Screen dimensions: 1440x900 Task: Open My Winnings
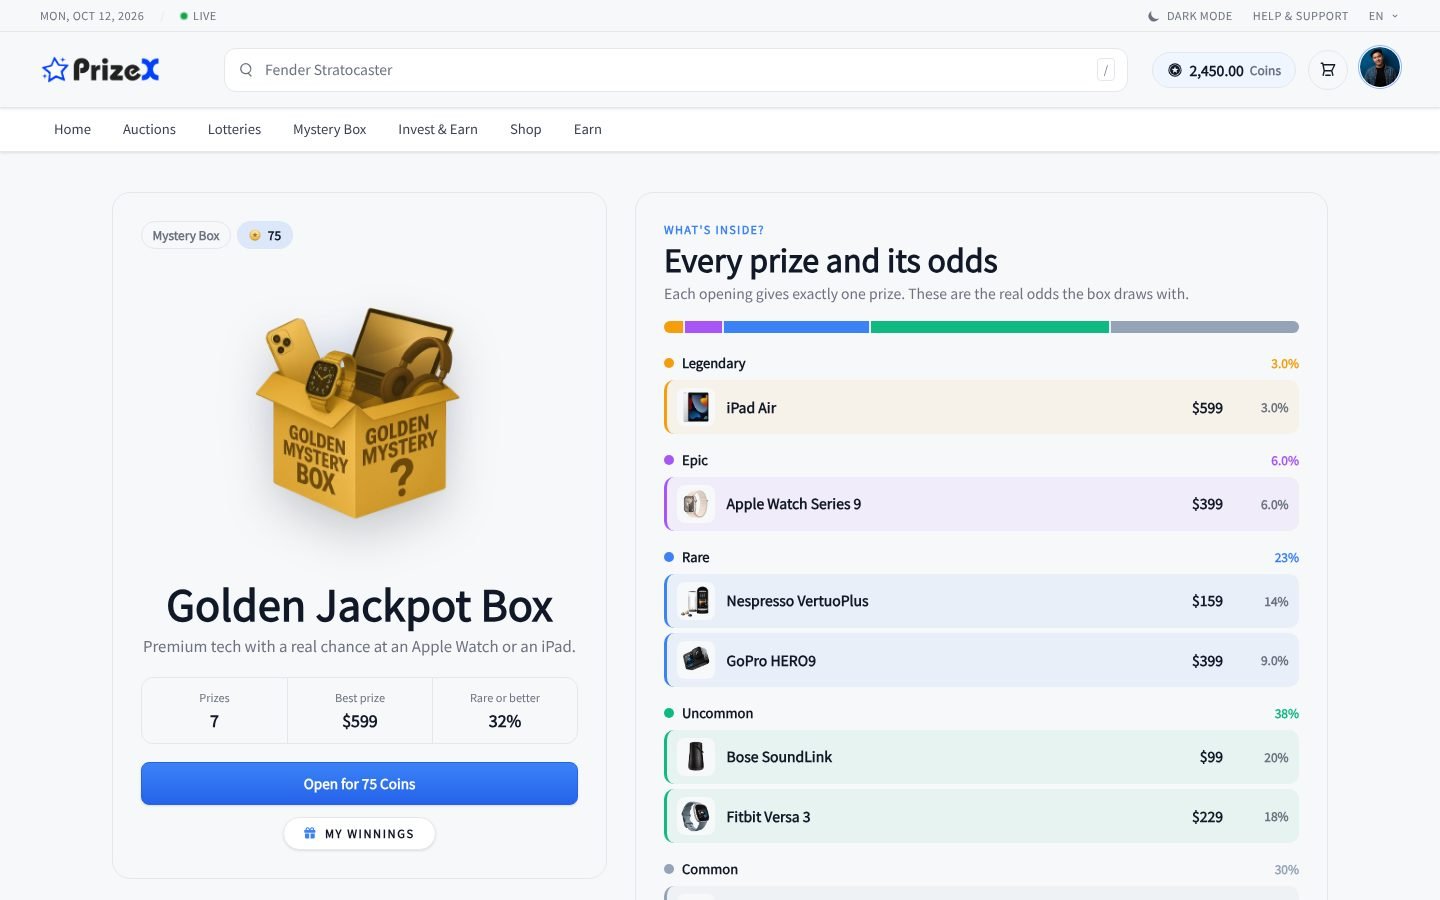pyautogui.click(x=359, y=834)
